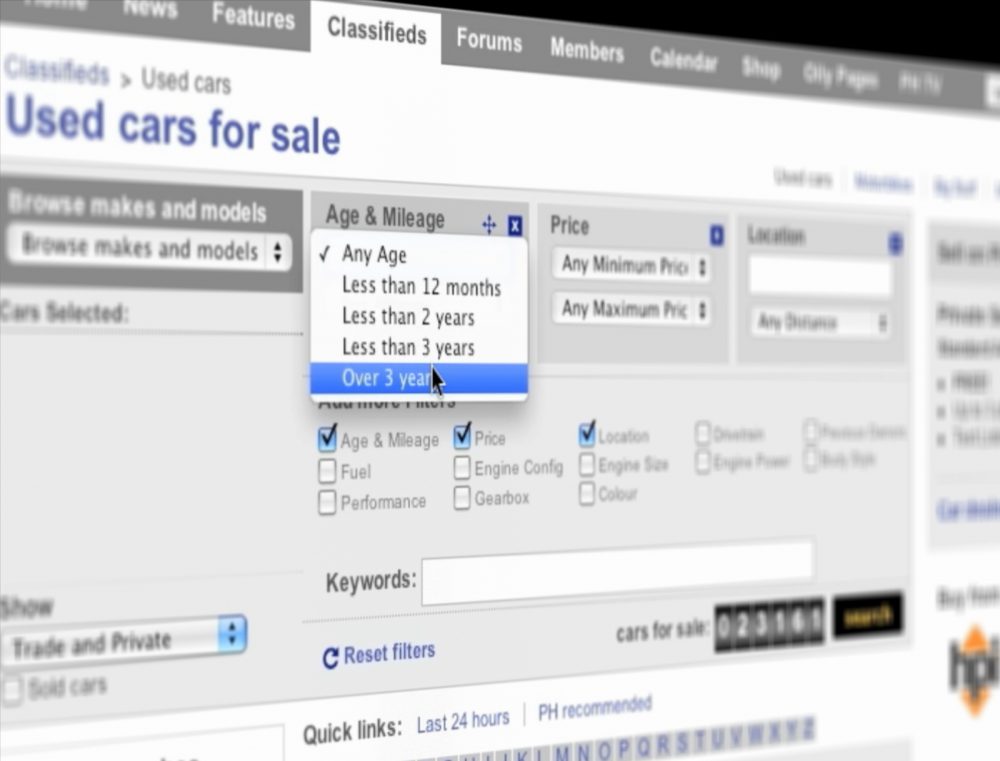Enable the Gearbox filter checkbox
The image size is (1000, 761).
462,498
